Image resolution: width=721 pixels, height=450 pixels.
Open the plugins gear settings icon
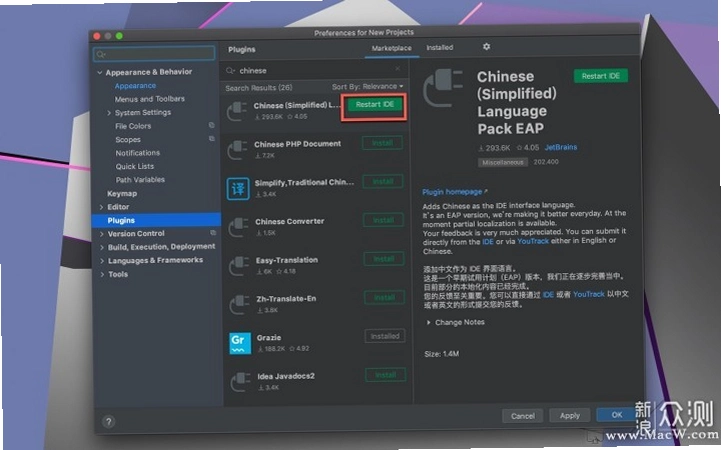tap(486, 46)
